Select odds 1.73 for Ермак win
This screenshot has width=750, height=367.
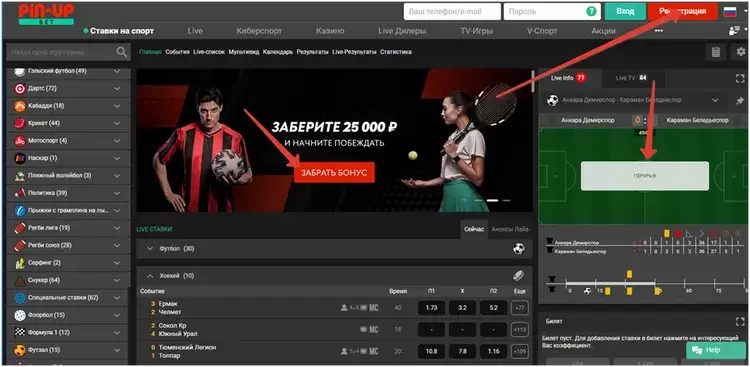431,308
